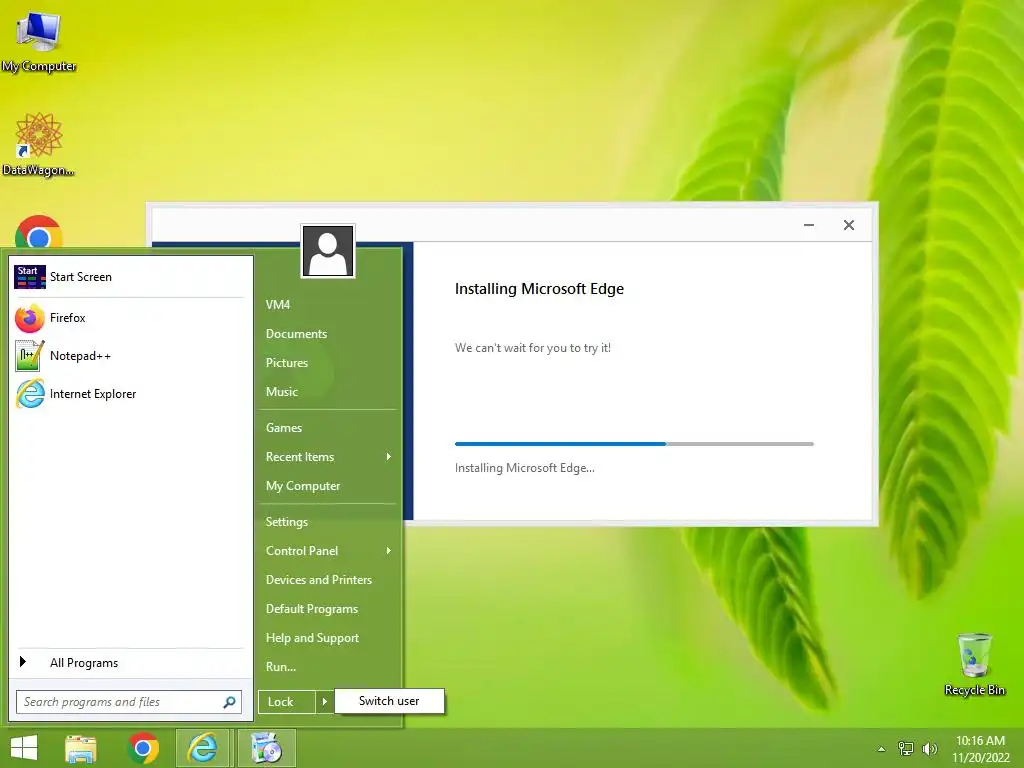
Task: Click the Start Screen icon in menu
Action: [x=29, y=277]
